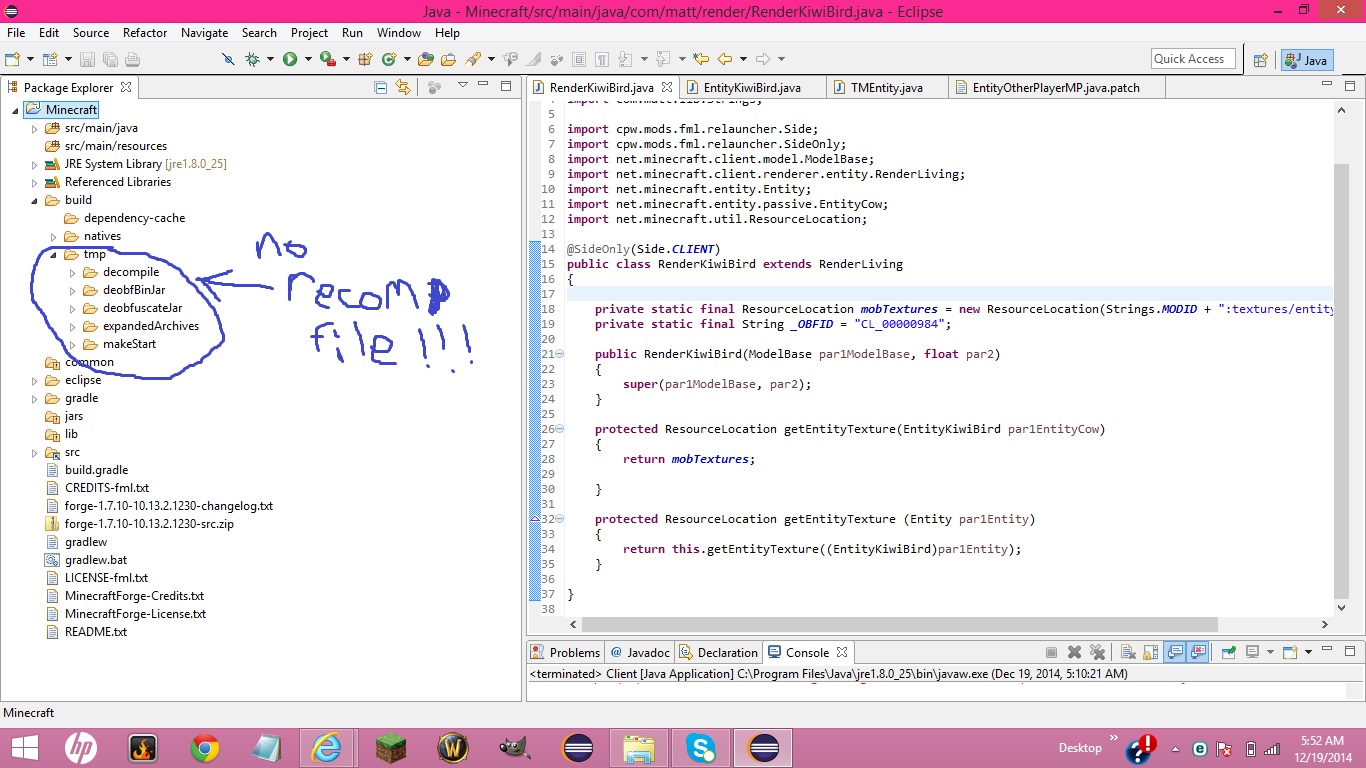Click the editor vertical scrollbar

tap(1341, 380)
